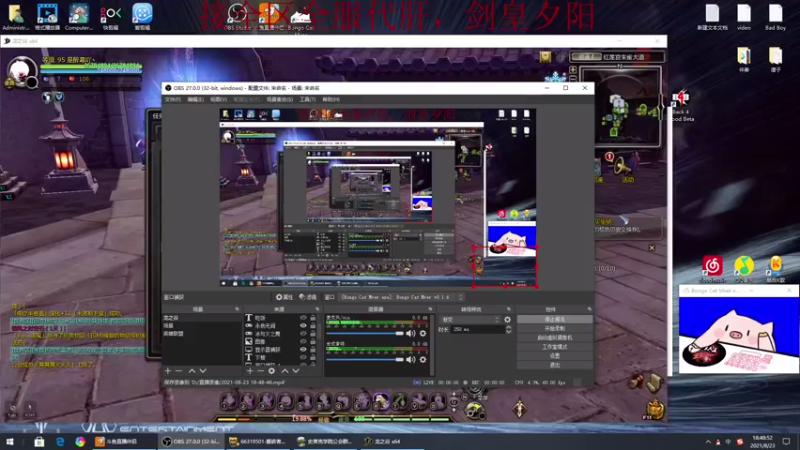The height and width of the screenshot is (450, 800).
Task: Open the Tools (工具) menu in OBS
Action: click(308, 99)
